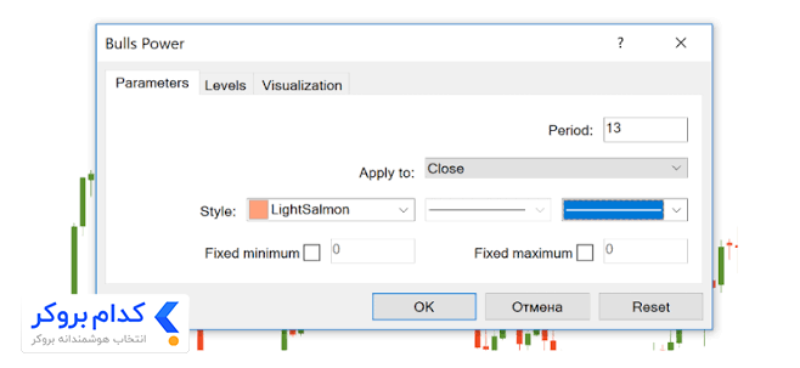Viewport: 800px width, 368px height.
Task: Click the Fixed maximum value field
Action: [x=645, y=251]
